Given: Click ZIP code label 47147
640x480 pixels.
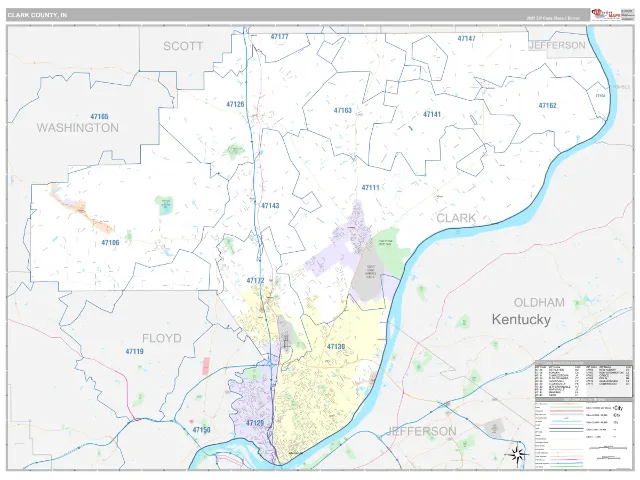Looking at the screenshot, I should pos(467,38).
